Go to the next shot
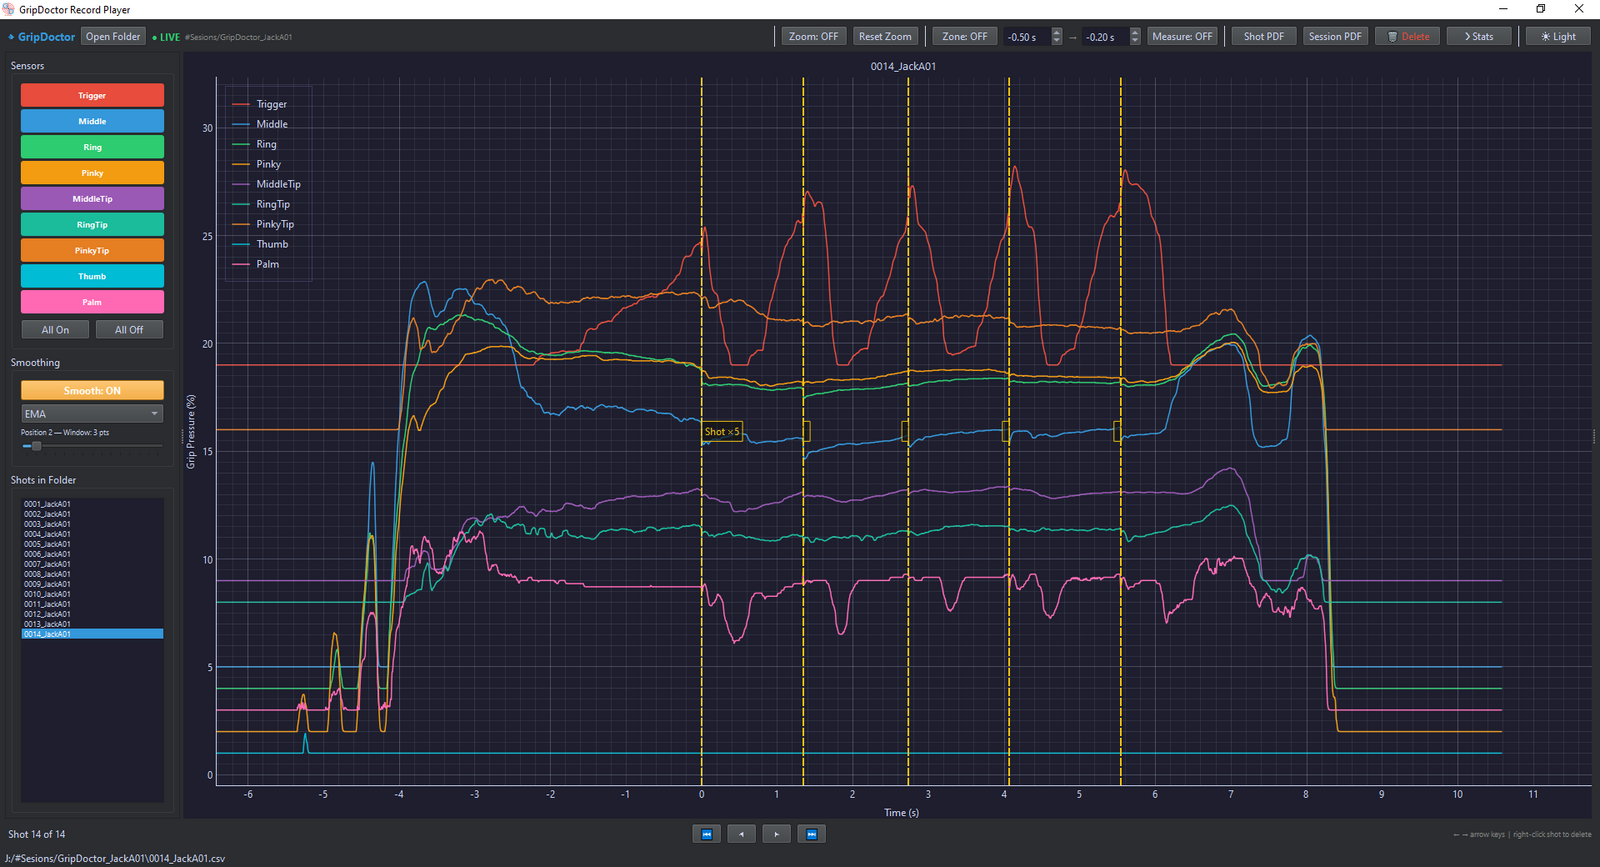 point(777,834)
